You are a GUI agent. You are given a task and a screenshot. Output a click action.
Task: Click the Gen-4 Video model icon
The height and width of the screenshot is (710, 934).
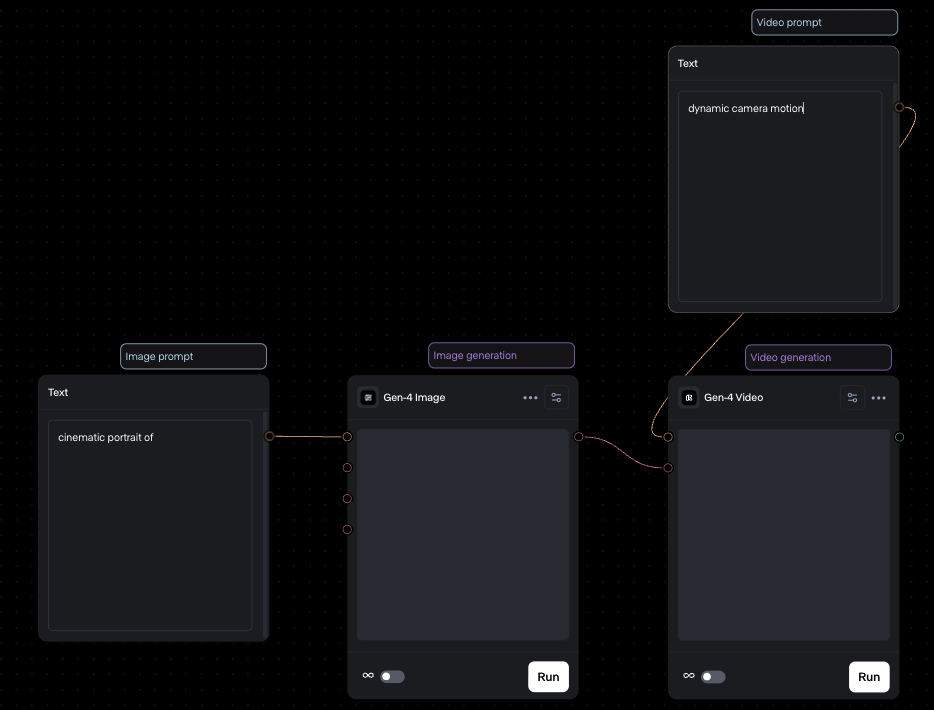689,398
